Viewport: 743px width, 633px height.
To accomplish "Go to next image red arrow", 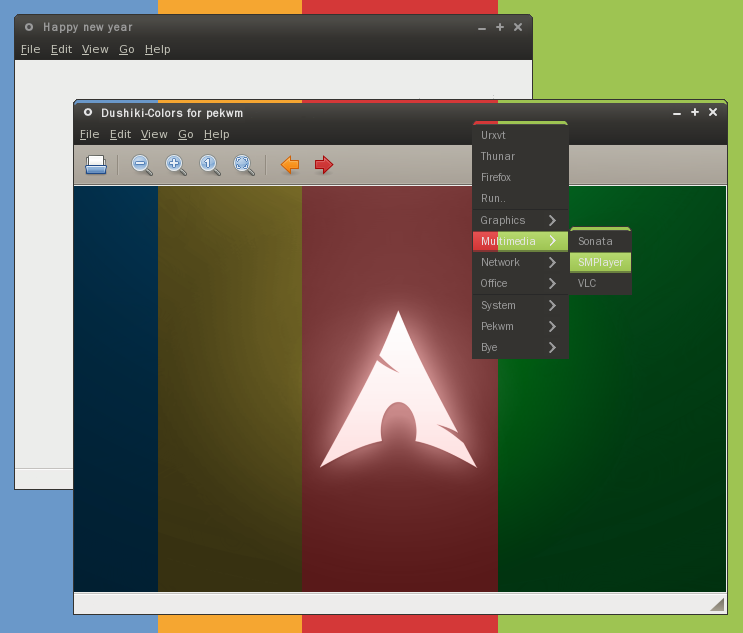I will tap(324, 165).
